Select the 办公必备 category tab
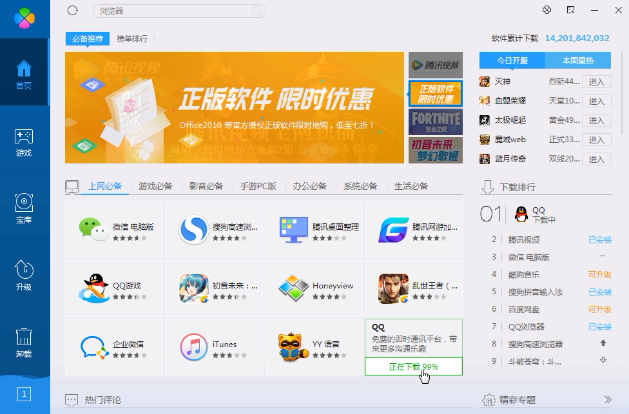This screenshot has height=414, width=629. (x=309, y=186)
